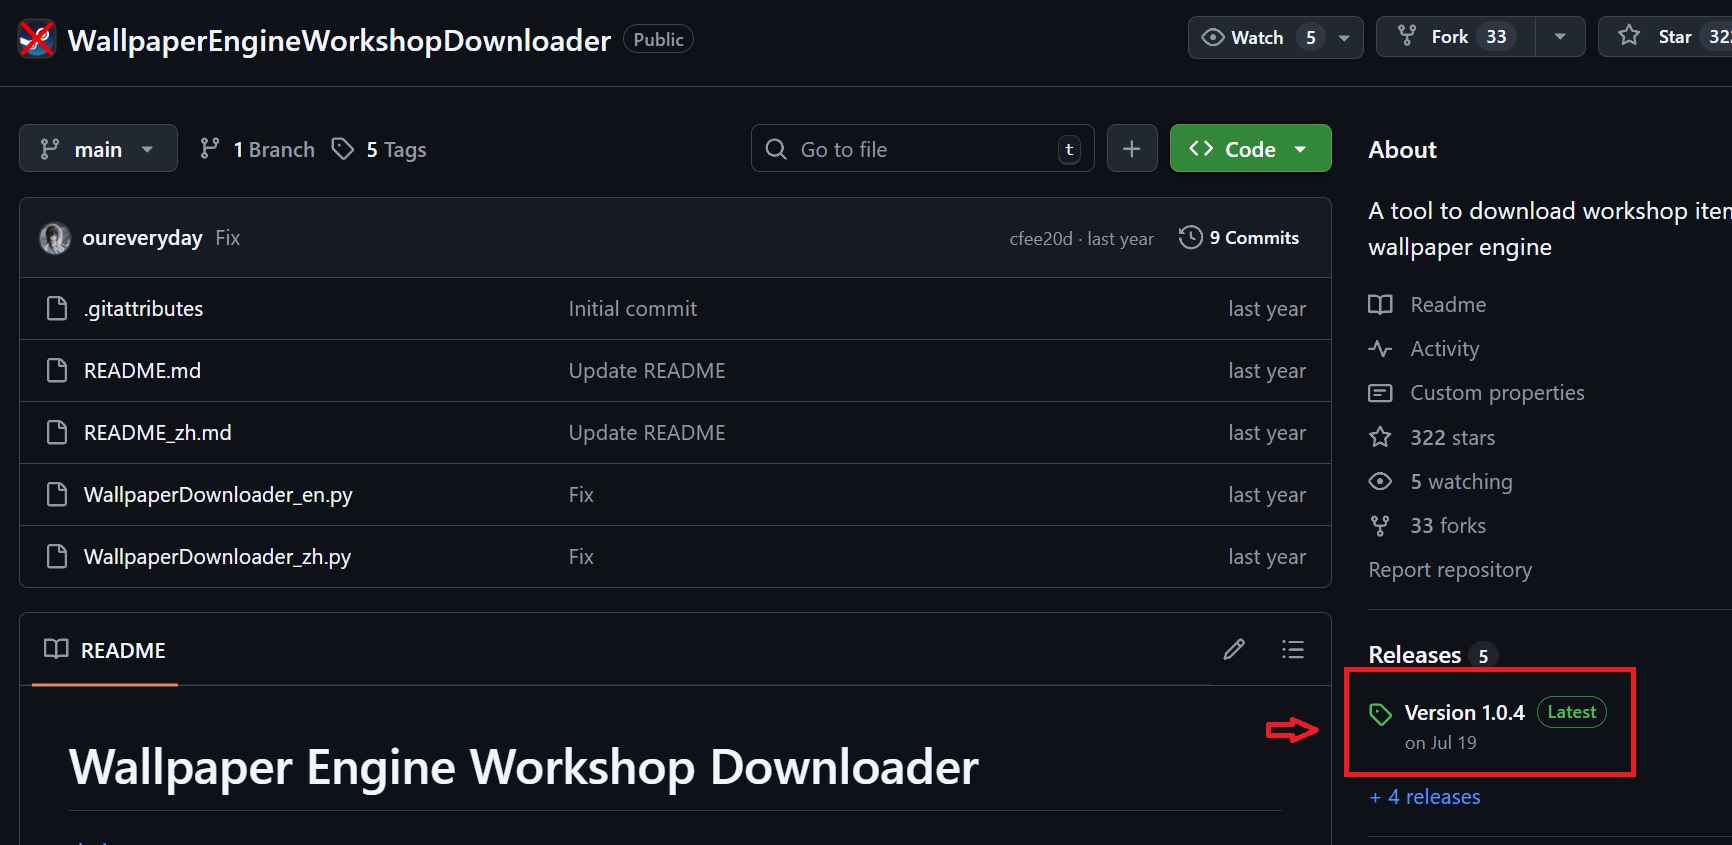
Task: Click the file icon beside .gitattributes
Action: click(57, 309)
